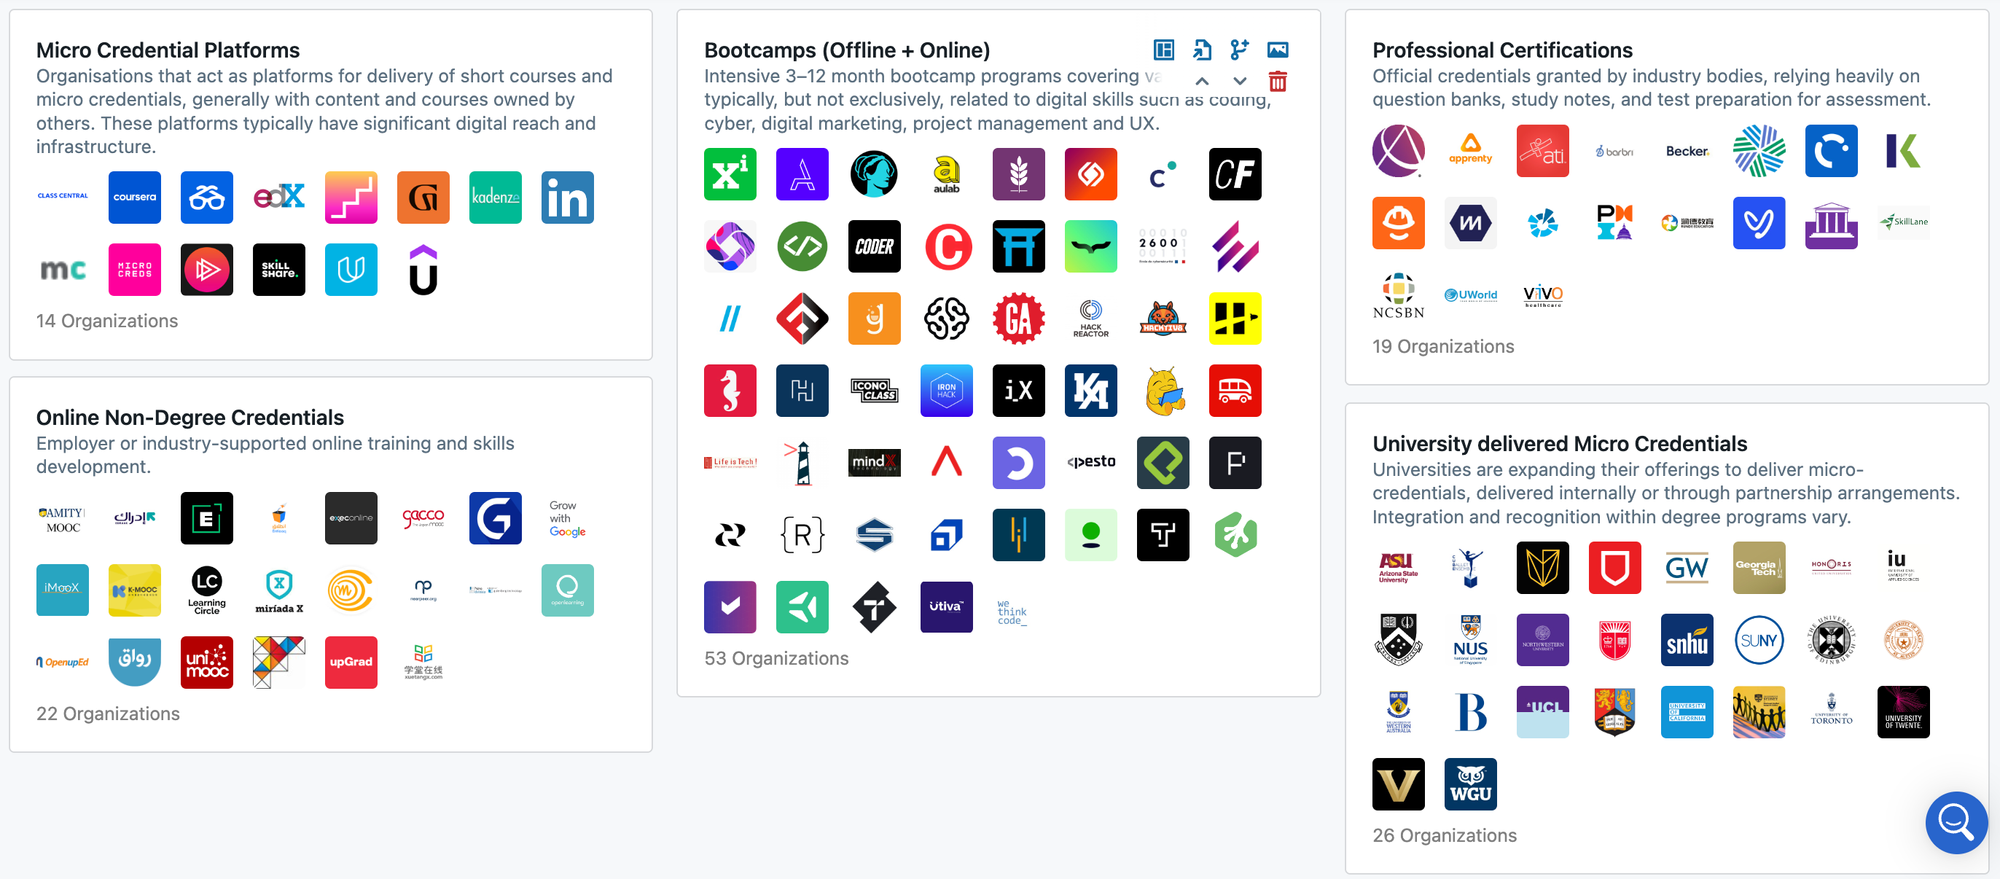Select the Becker logo
Viewport: 2000px width, 879px height.
point(1687,151)
